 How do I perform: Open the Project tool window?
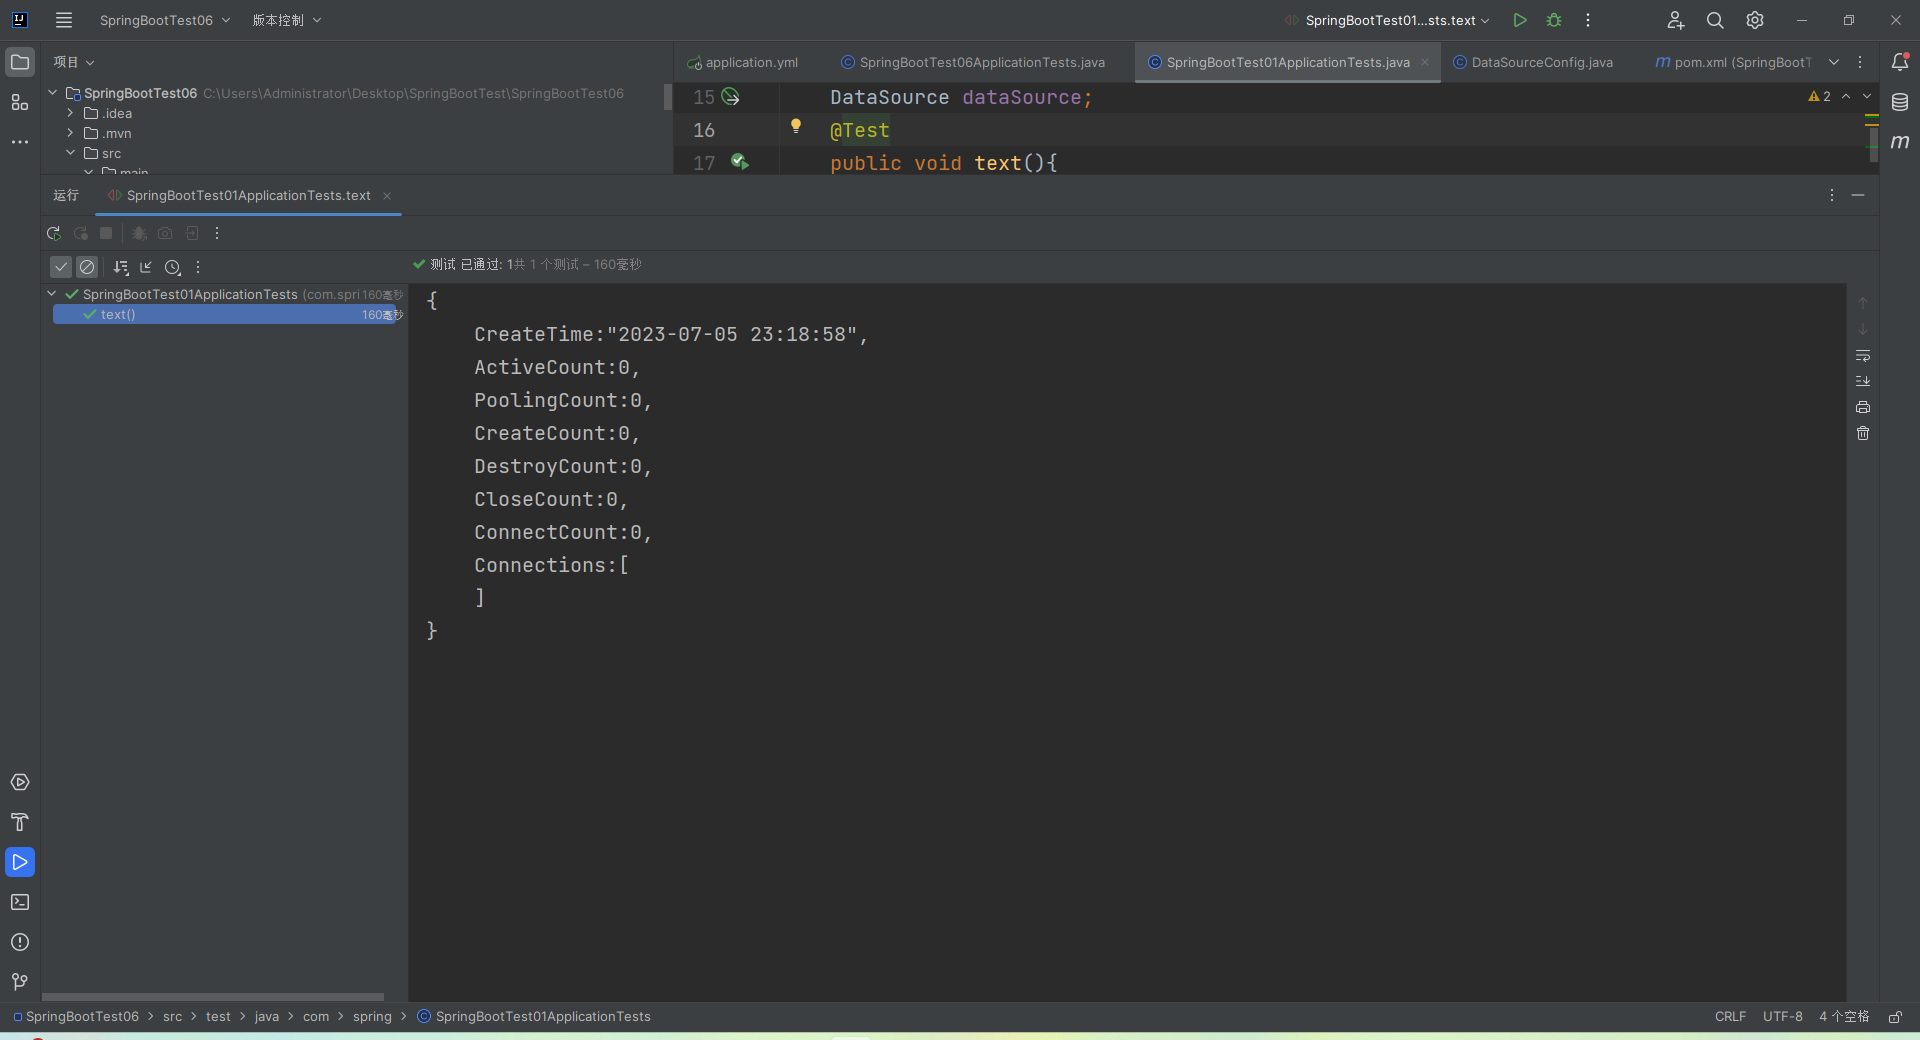click(20, 62)
